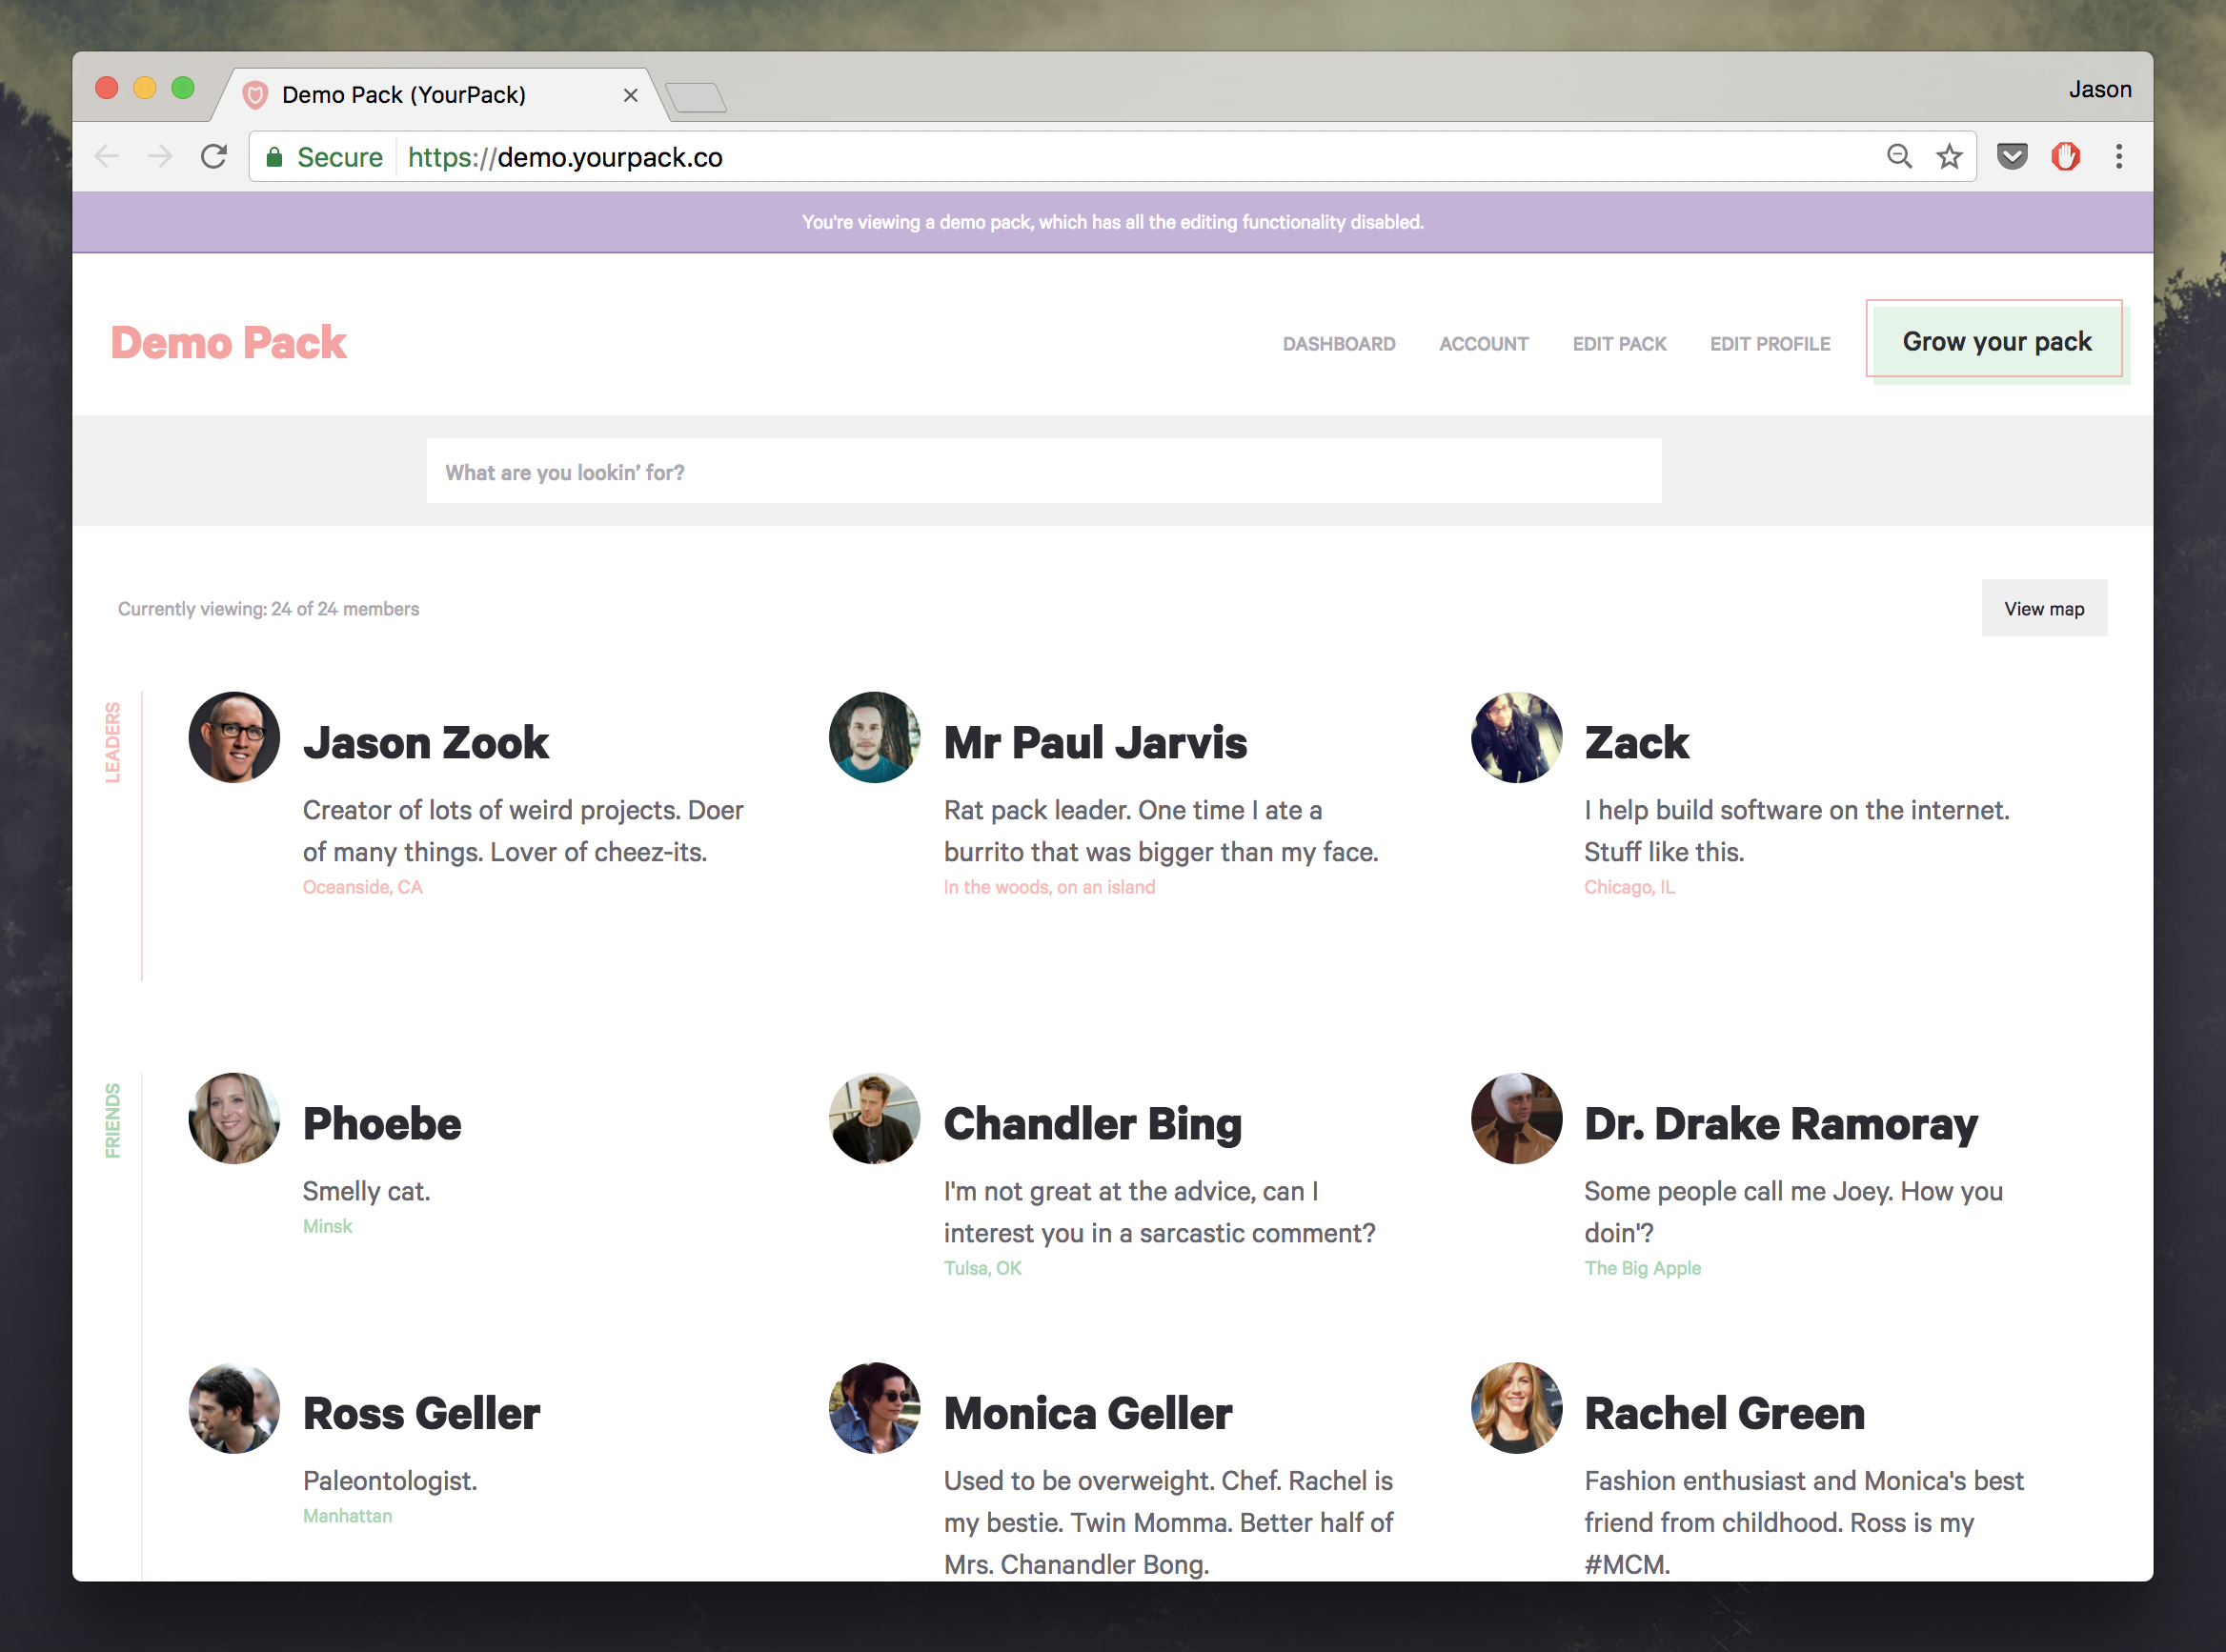The image size is (2226, 1652).
Task: Open the Pocket extension icon
Action: 2012,157
